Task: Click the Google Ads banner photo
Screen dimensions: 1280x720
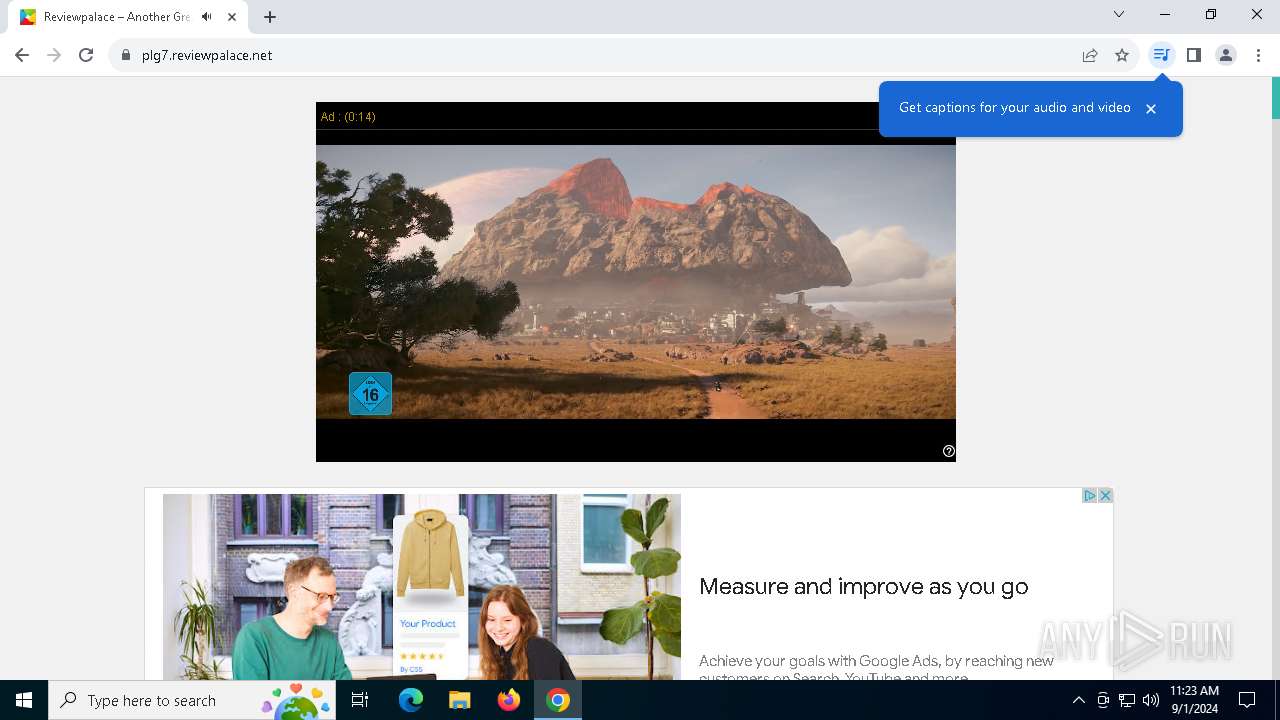Action: pyautogui.click(x=422, y=587)
